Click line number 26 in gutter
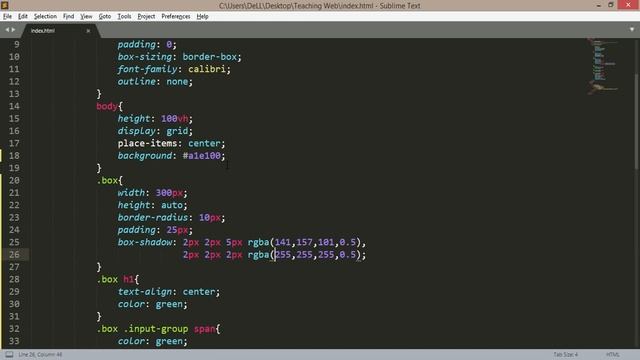The width and height of the screenshot is (640, 360). [x=14, y=255]
